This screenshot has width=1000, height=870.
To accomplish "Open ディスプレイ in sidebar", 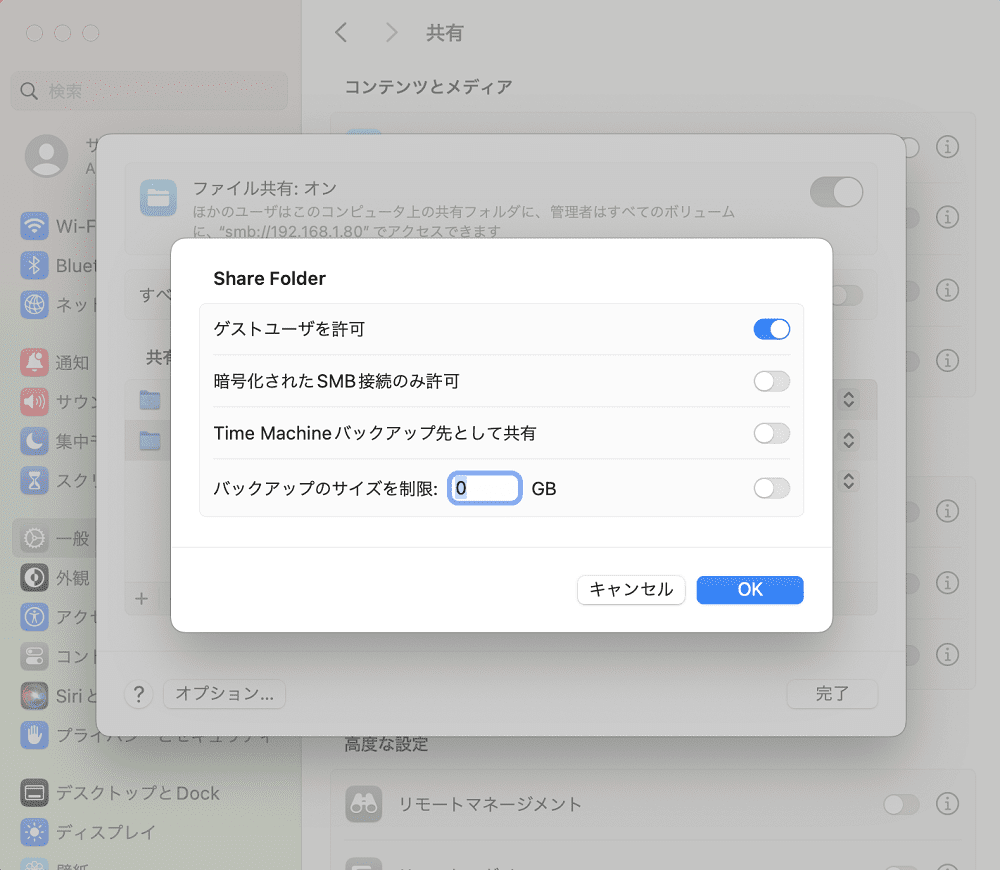I will click(x=88, y=832).
